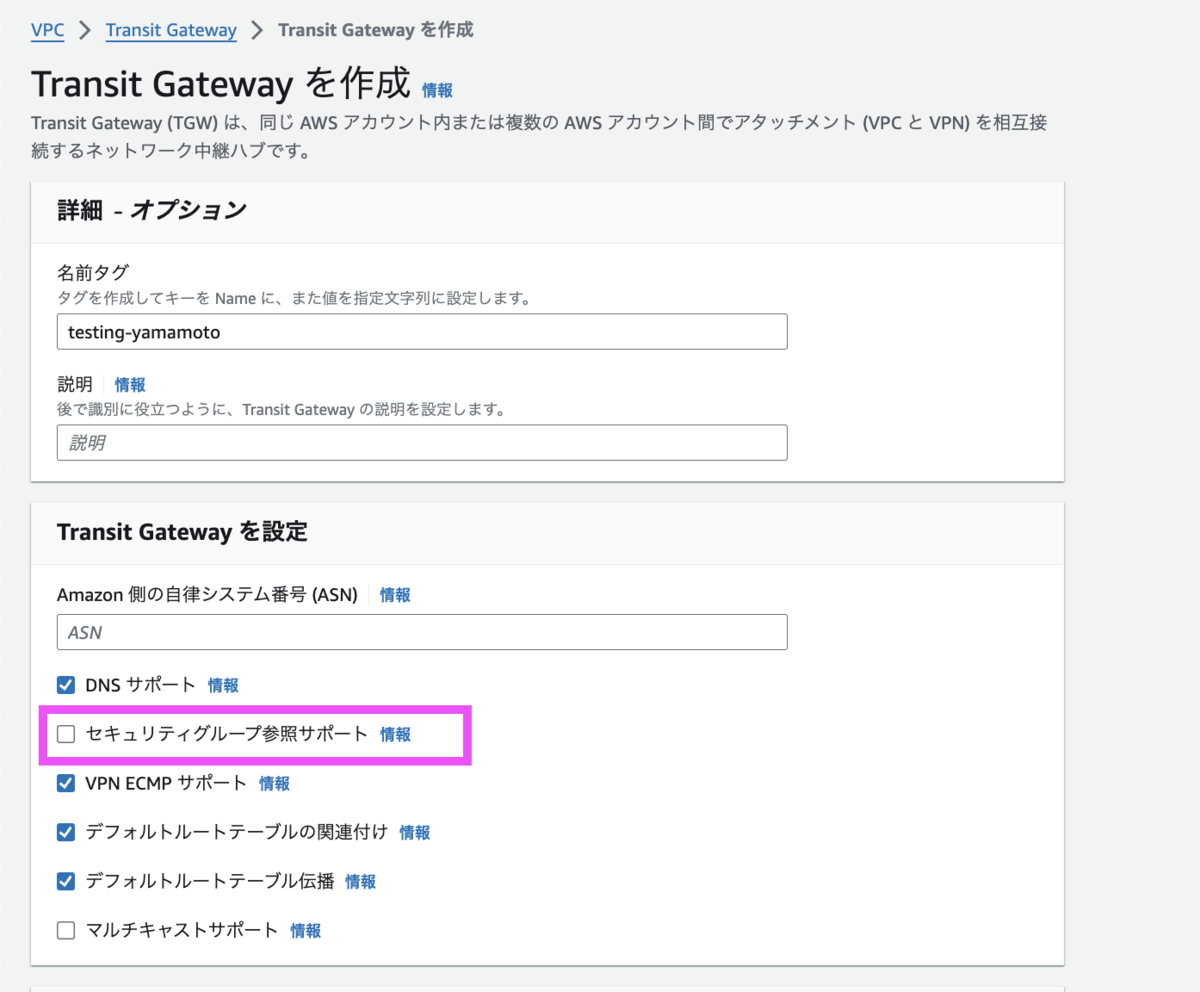Click breadcrumb text Transit Gateway を作成
1200x992 pixels.
(376, 30)
